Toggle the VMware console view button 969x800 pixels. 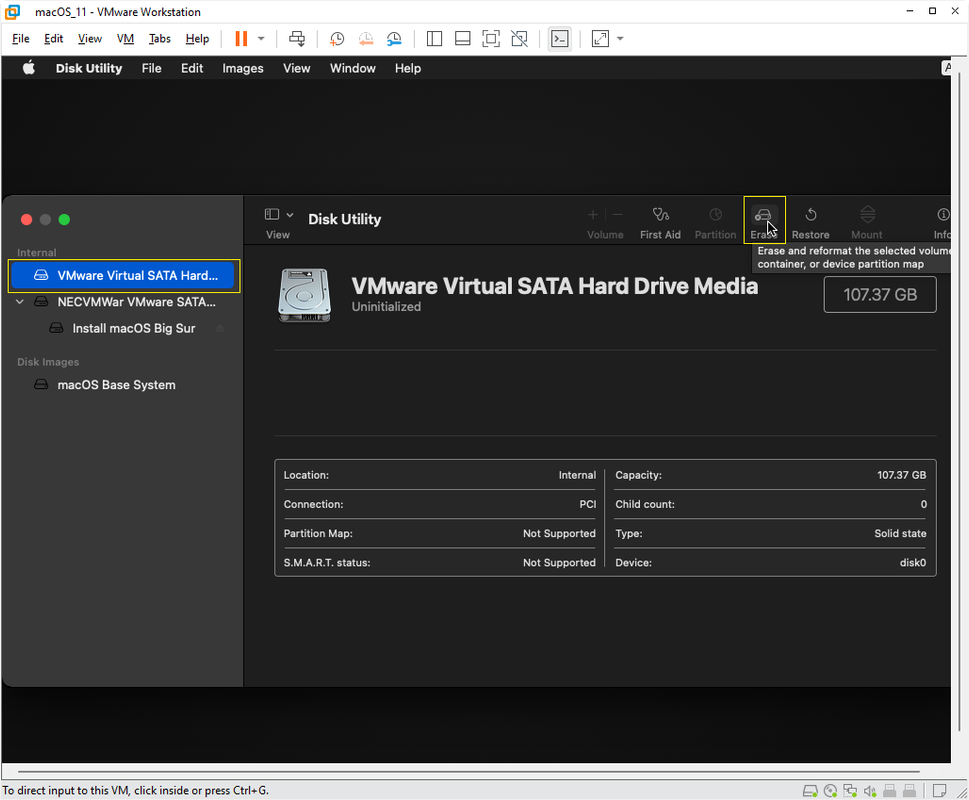pyautogui.click(x=560, y=39)
